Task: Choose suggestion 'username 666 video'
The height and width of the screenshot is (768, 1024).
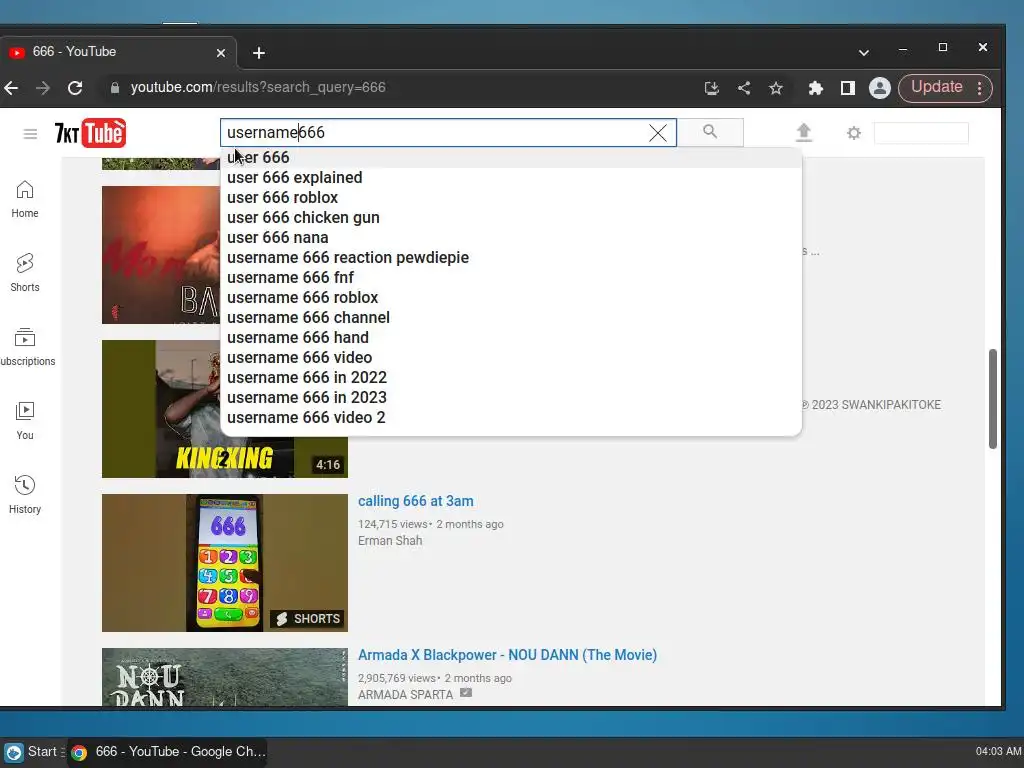Action: [x=511, y=358]
